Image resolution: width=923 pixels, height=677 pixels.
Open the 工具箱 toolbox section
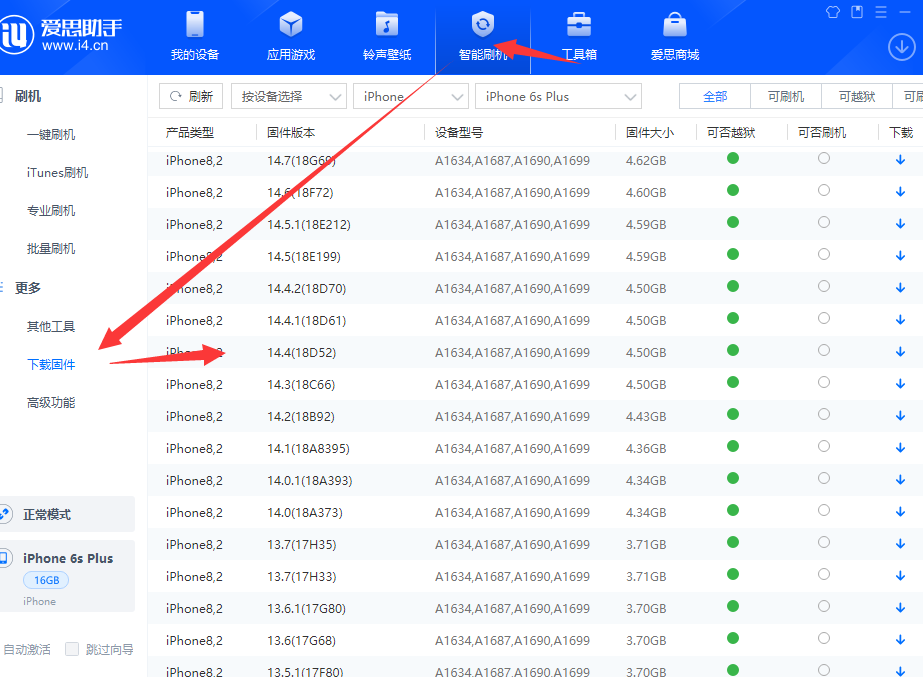coord(579,36)
